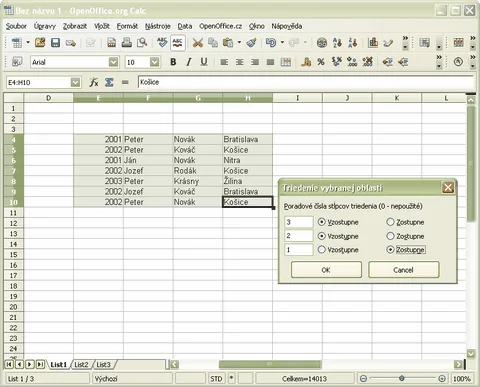Apply Percent number format icon

click(x=321, y=62)
